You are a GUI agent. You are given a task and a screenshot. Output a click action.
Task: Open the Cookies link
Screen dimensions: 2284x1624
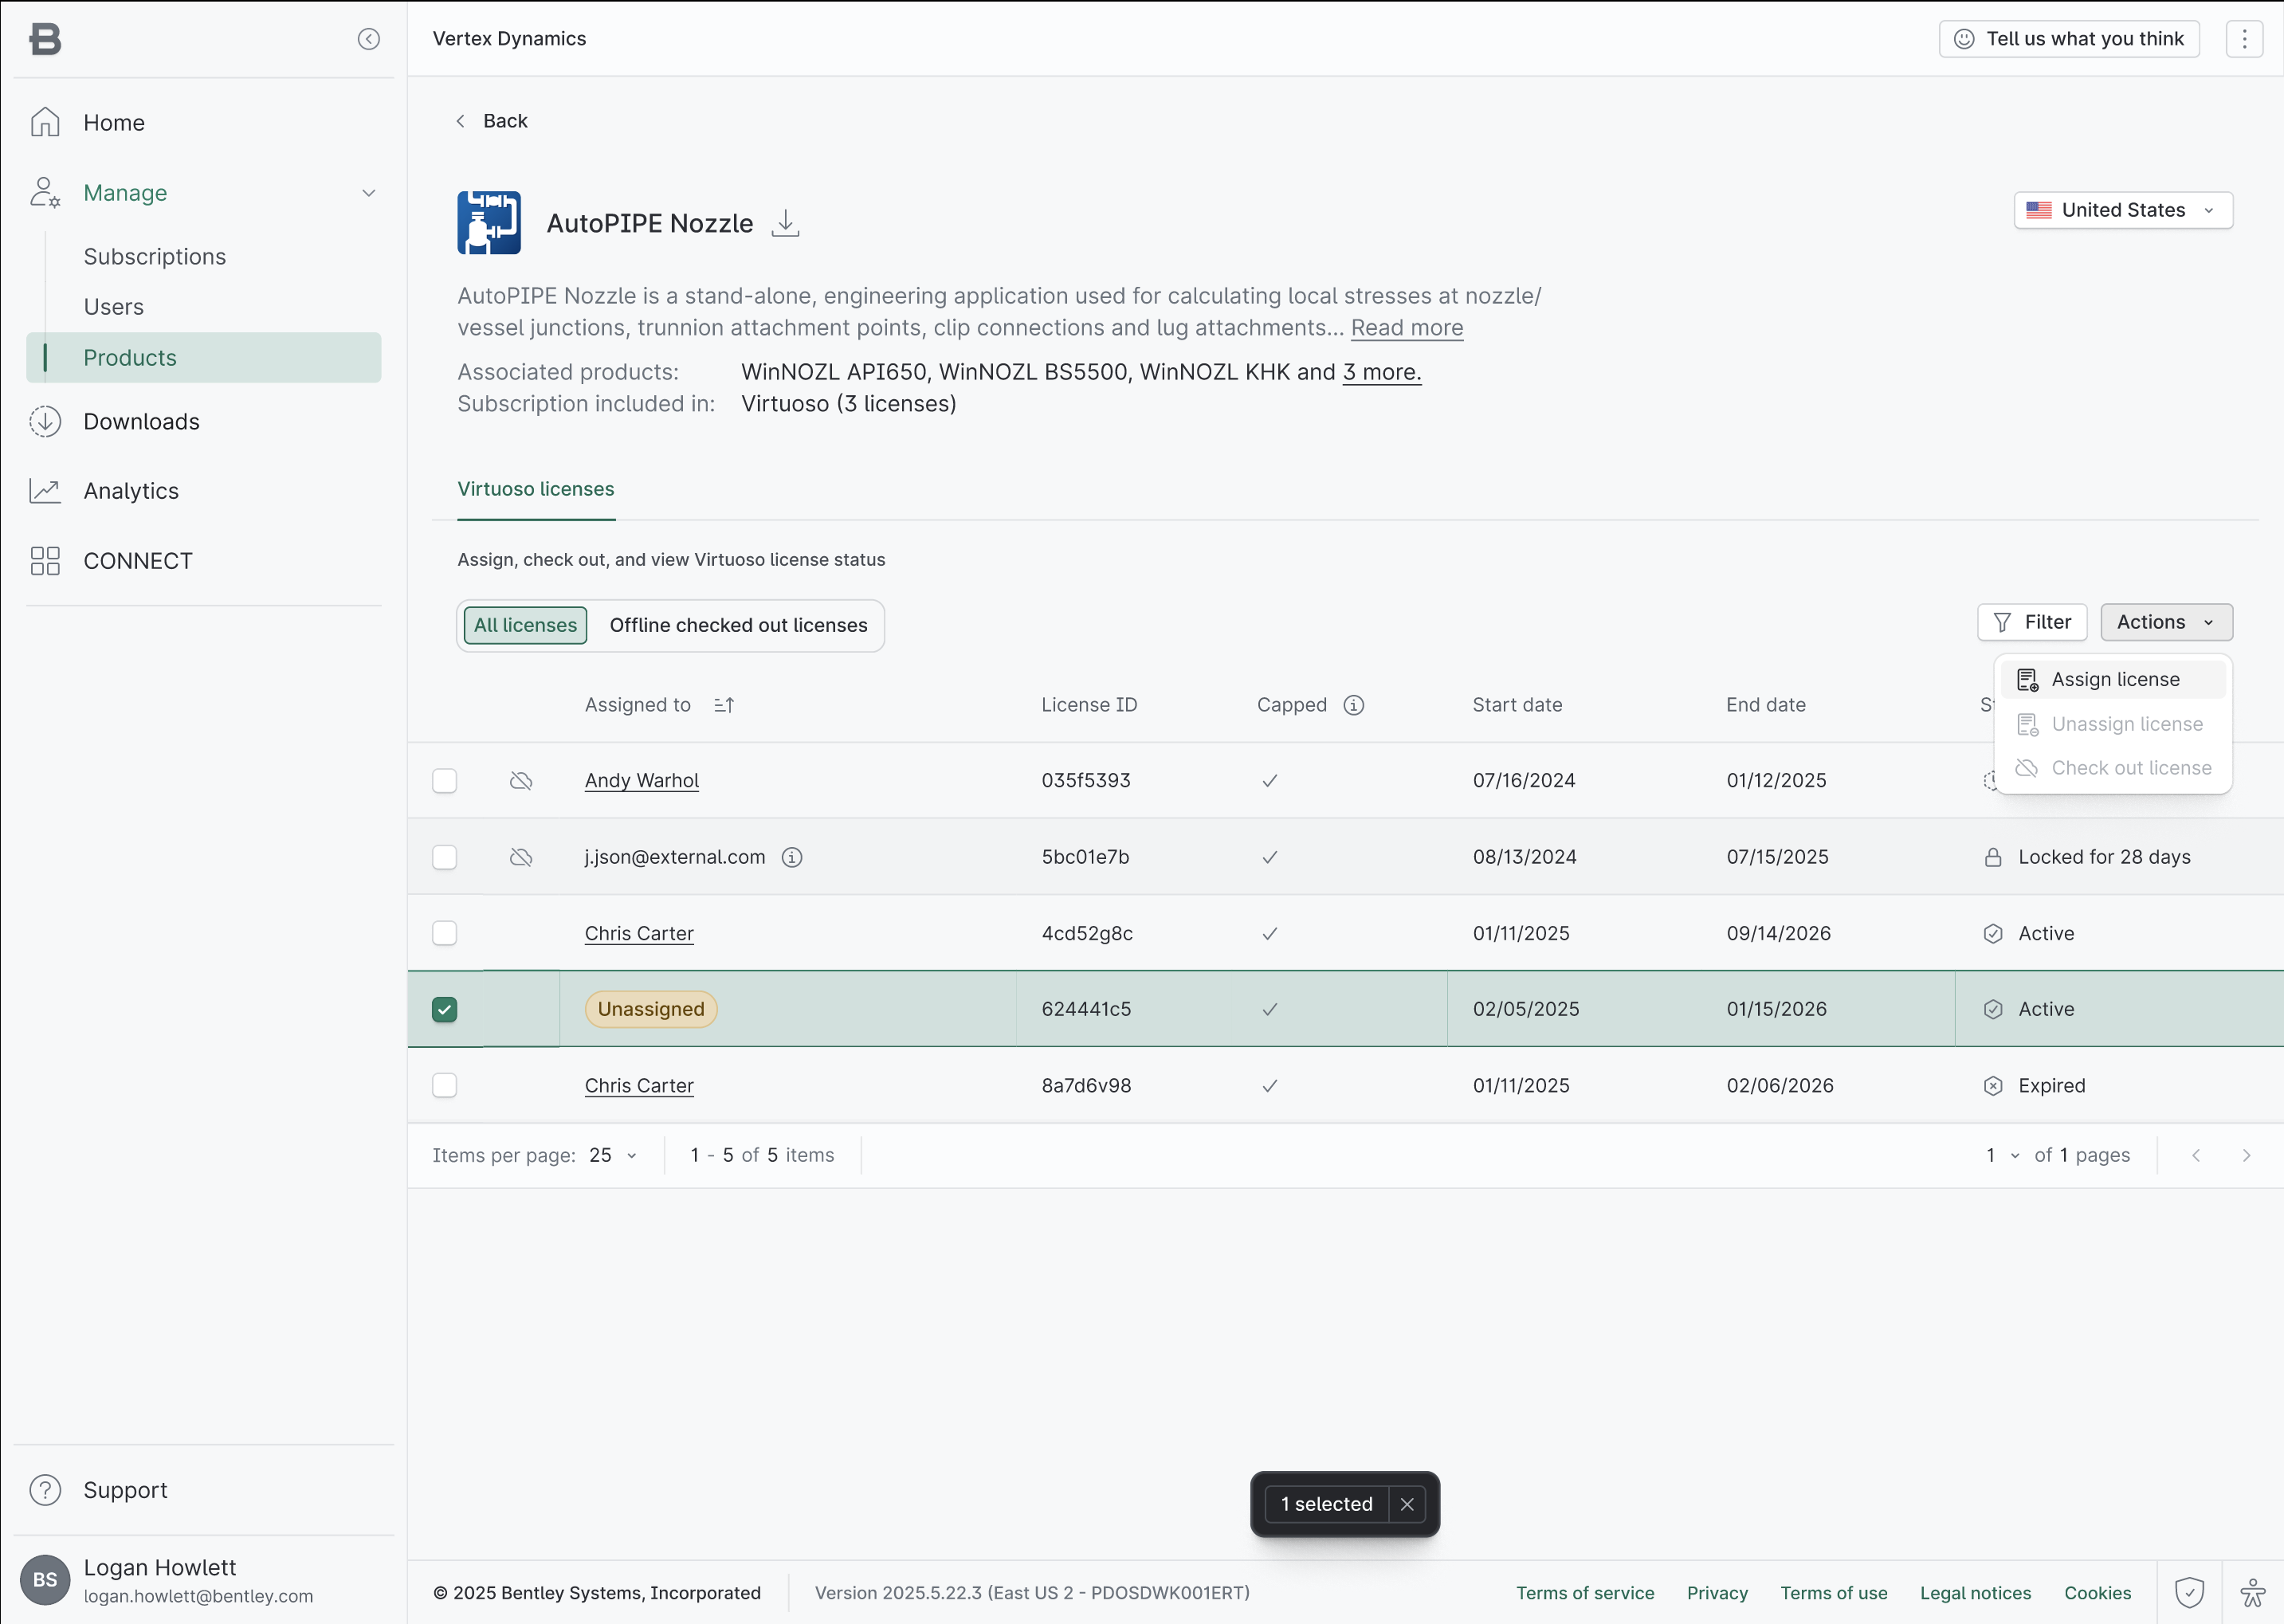[2098, 1593]
